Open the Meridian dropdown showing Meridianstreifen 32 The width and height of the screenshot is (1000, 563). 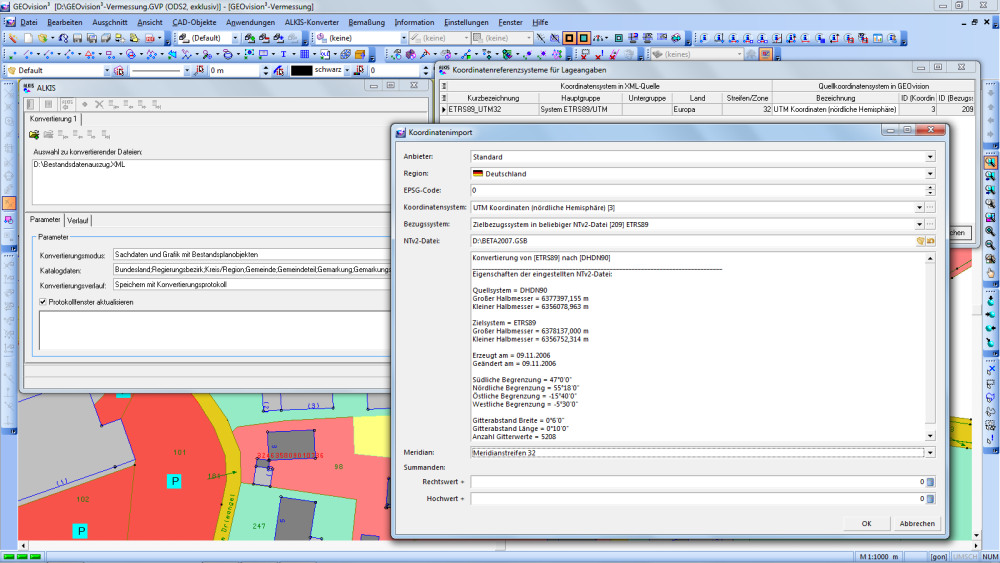(x=930, y=453)
